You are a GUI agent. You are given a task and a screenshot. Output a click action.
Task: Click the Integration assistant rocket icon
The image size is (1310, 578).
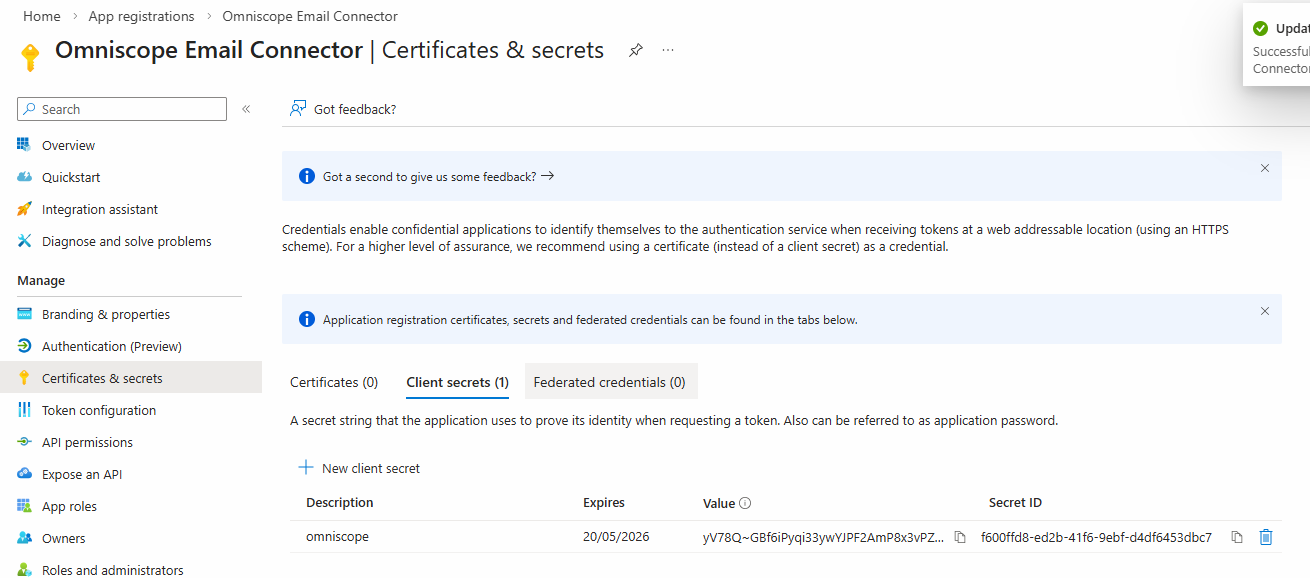click(25, 209)
